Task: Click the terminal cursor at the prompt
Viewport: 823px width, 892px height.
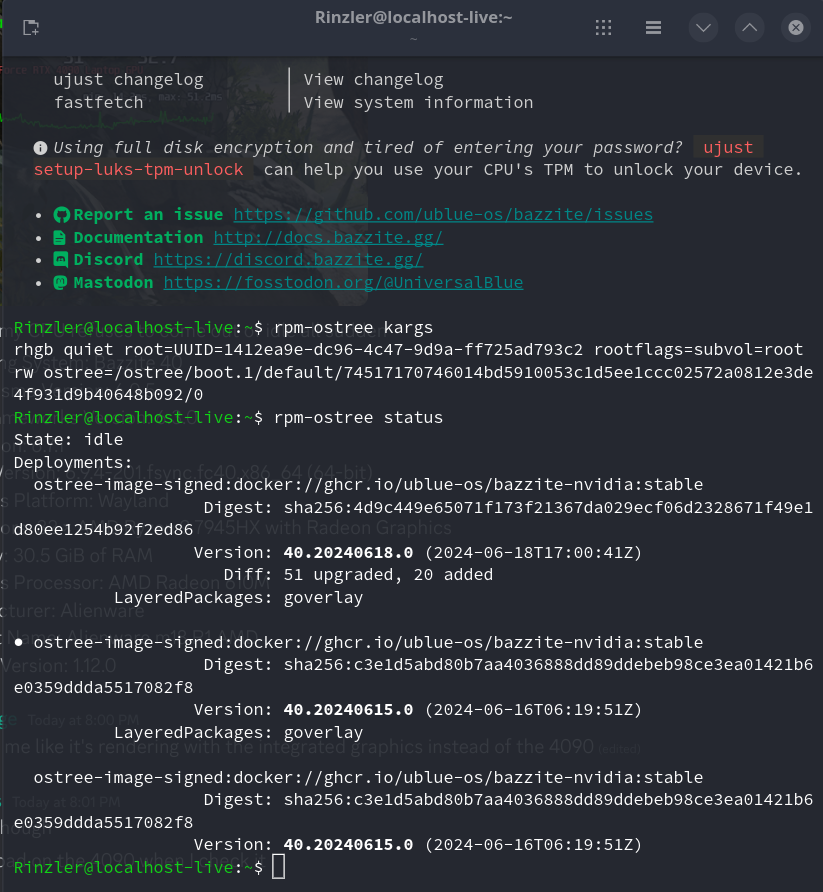Action: [x=278, y=866]
